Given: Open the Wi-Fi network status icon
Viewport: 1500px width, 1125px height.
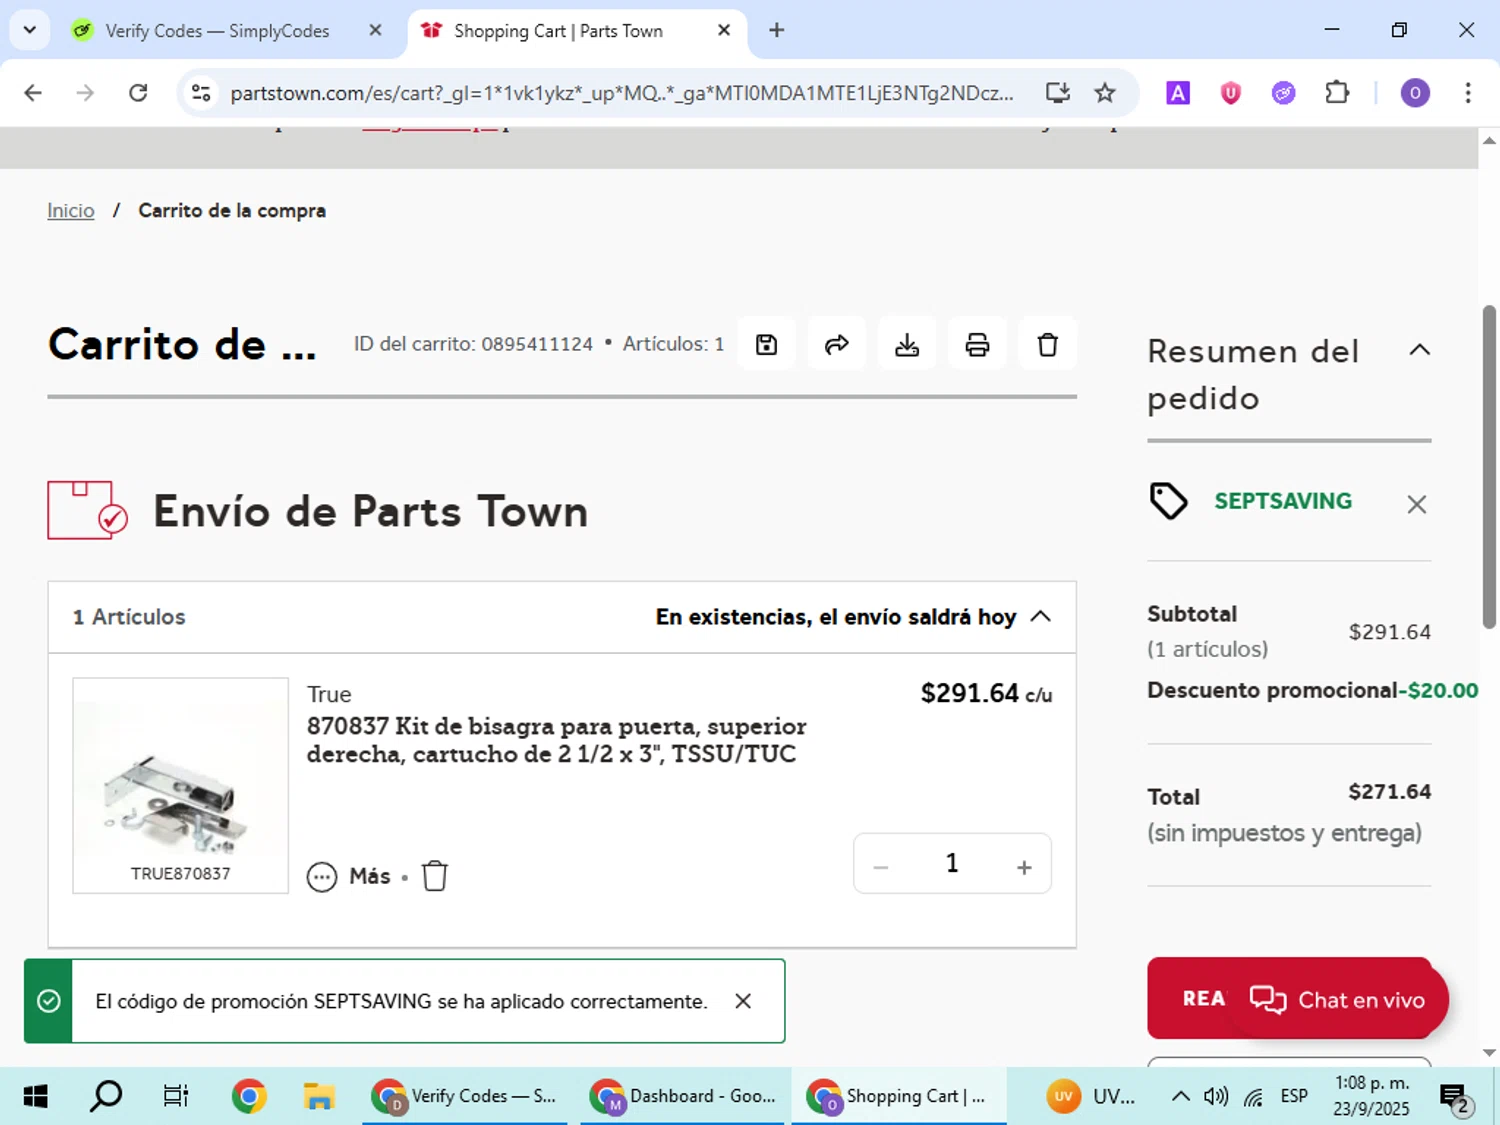Looking at the screenshot, I should click(1253, 1096).
